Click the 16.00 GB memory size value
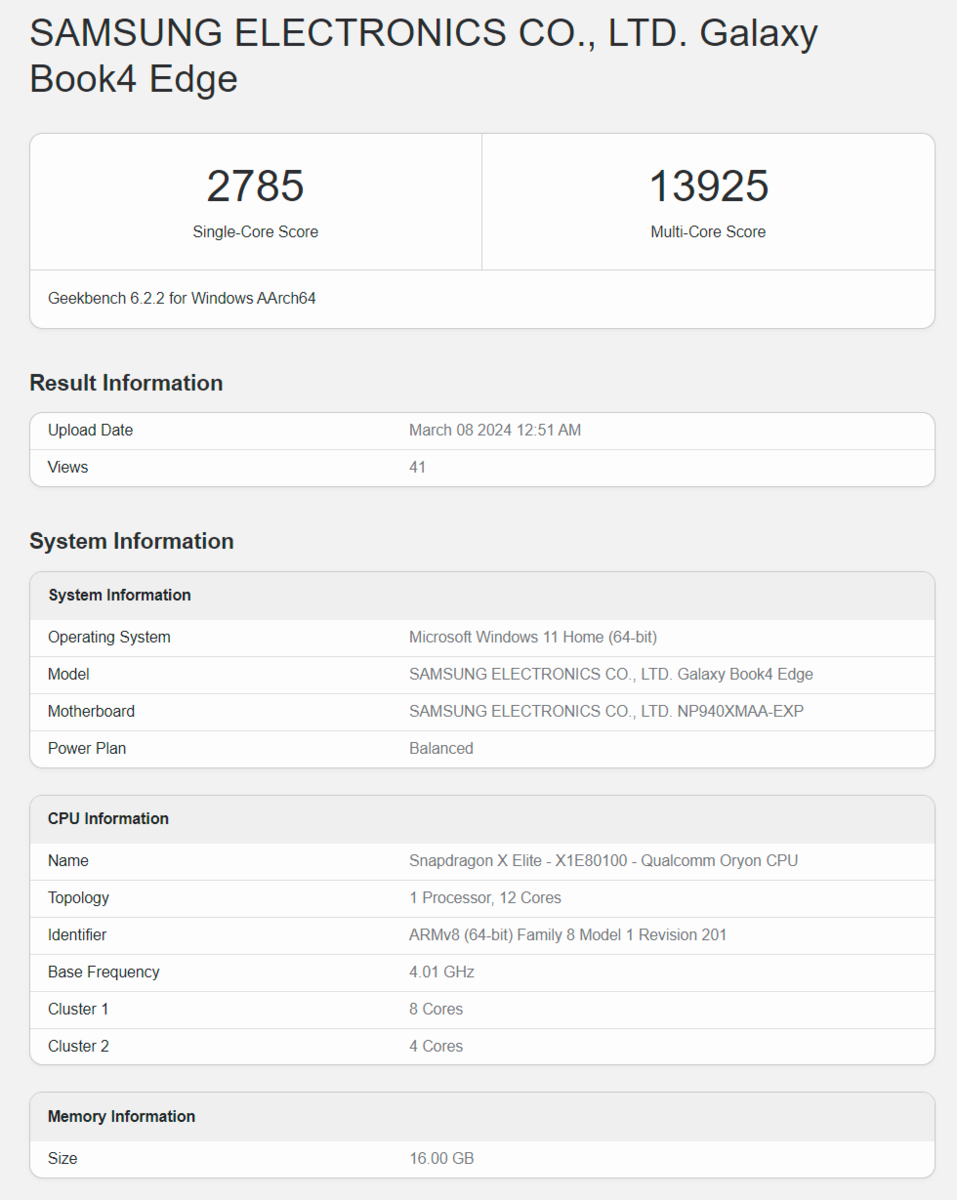This screenshot has width=957, height=1200. click(441, 1158)
